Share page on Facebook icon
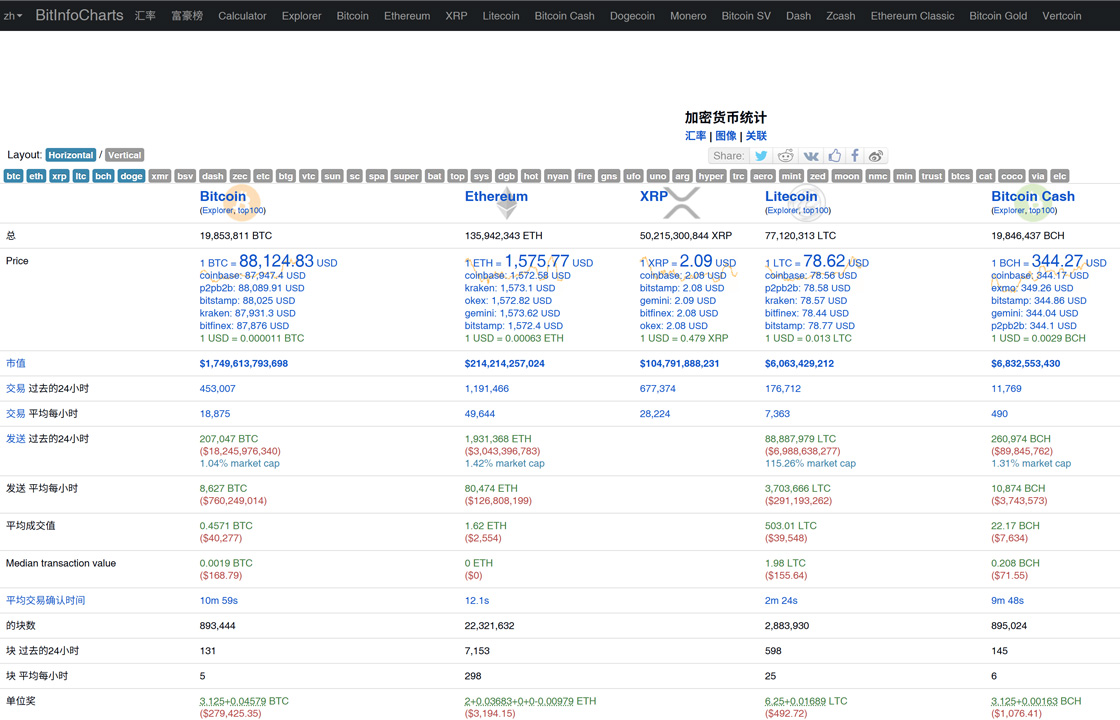Image resolution: width=1120 pixels, height=720 pixels. coord(854,156)
